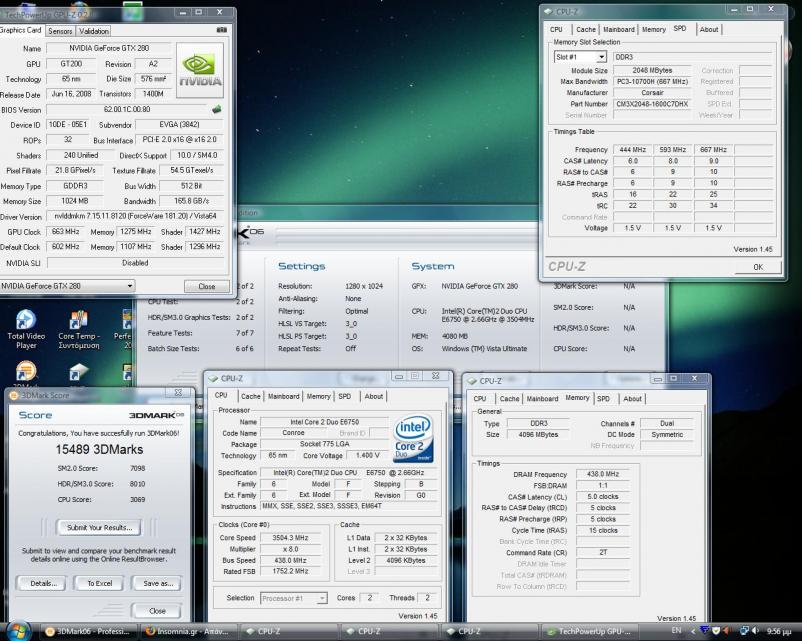802x641 pixels.
Task: Switch to the Validation tab in GPU-Z
Action: pos(94,31)
